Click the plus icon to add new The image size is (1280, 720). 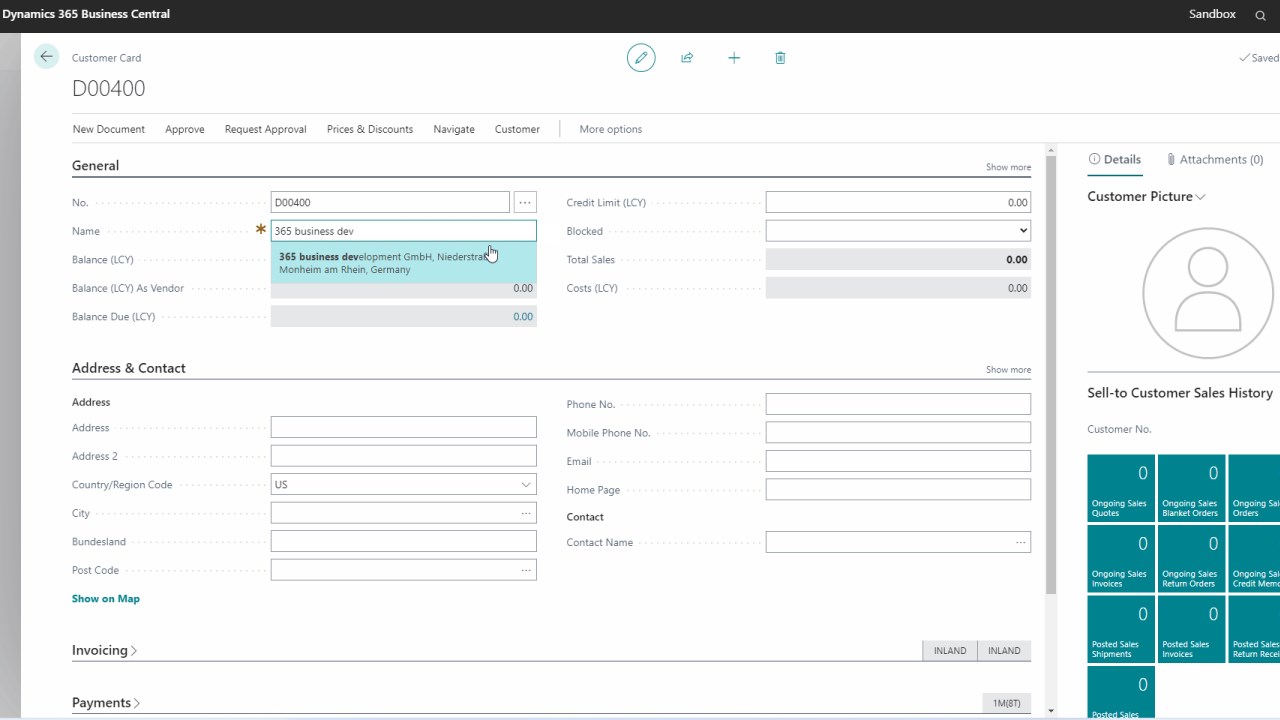[734, 58]
